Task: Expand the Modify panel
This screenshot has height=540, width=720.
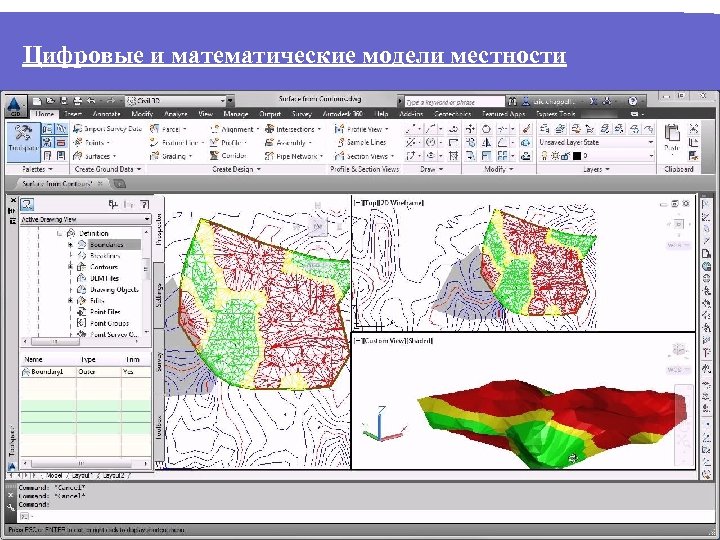Action: click(499, 169)
